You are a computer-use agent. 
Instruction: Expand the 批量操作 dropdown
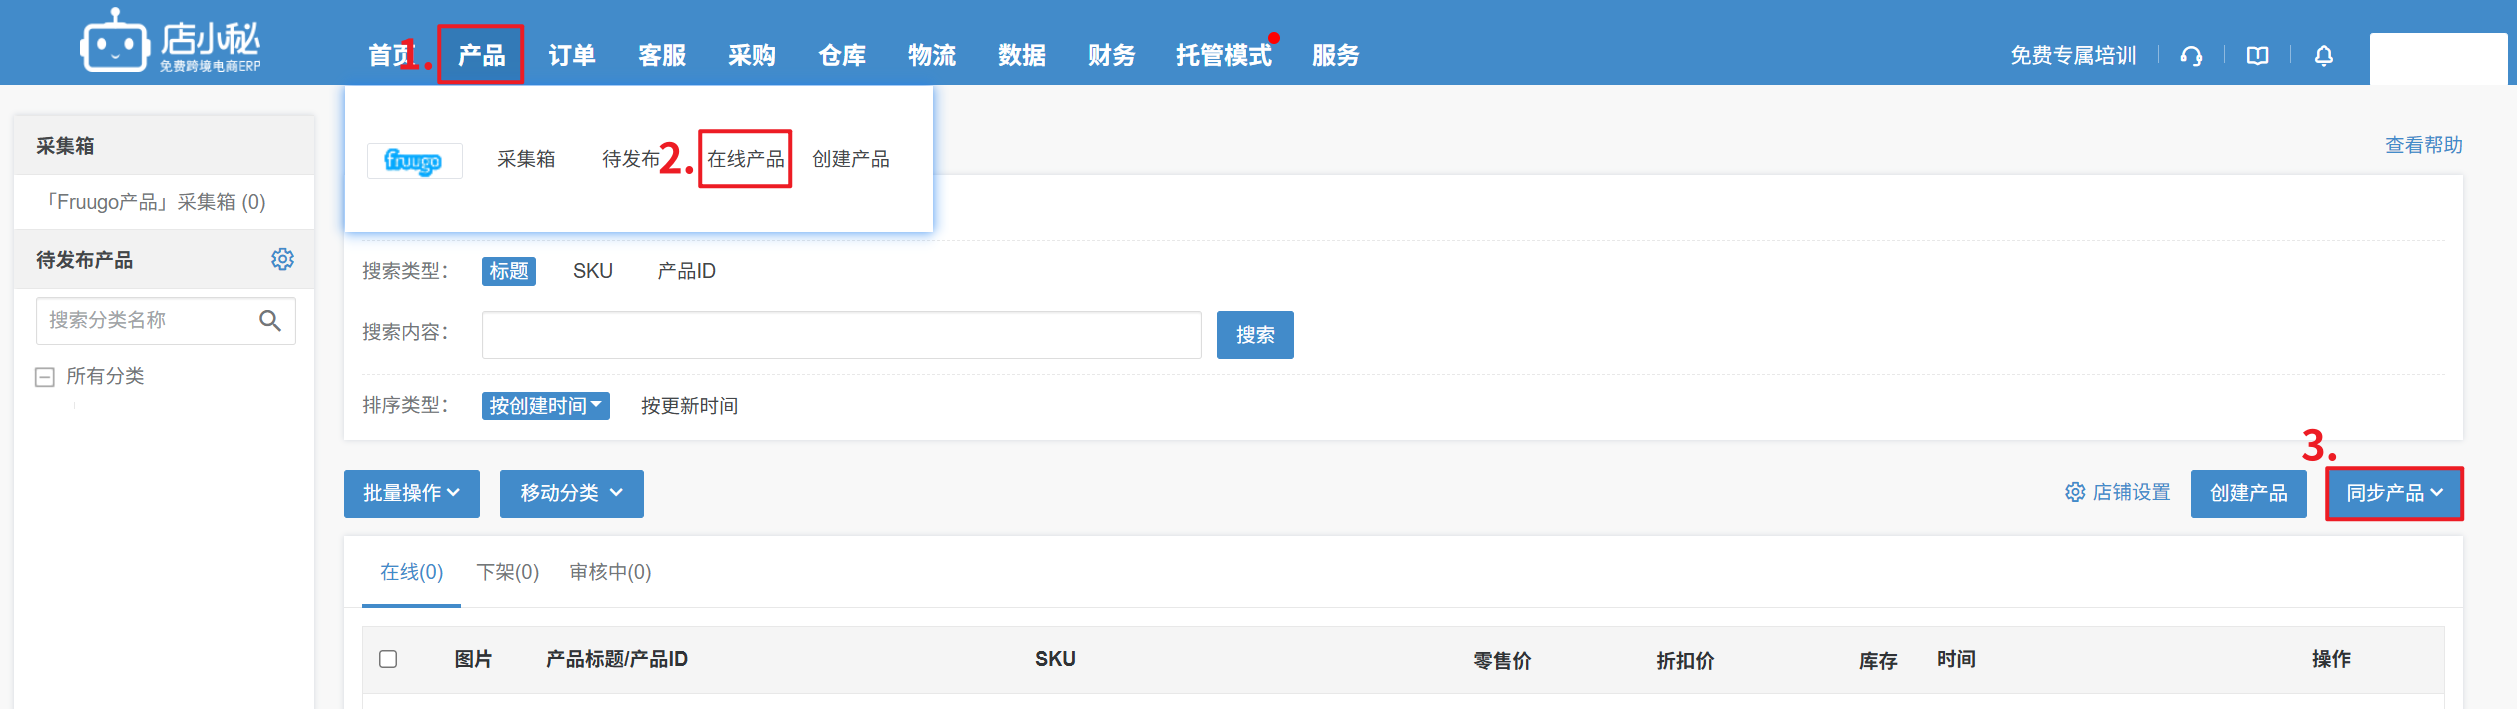411,494
